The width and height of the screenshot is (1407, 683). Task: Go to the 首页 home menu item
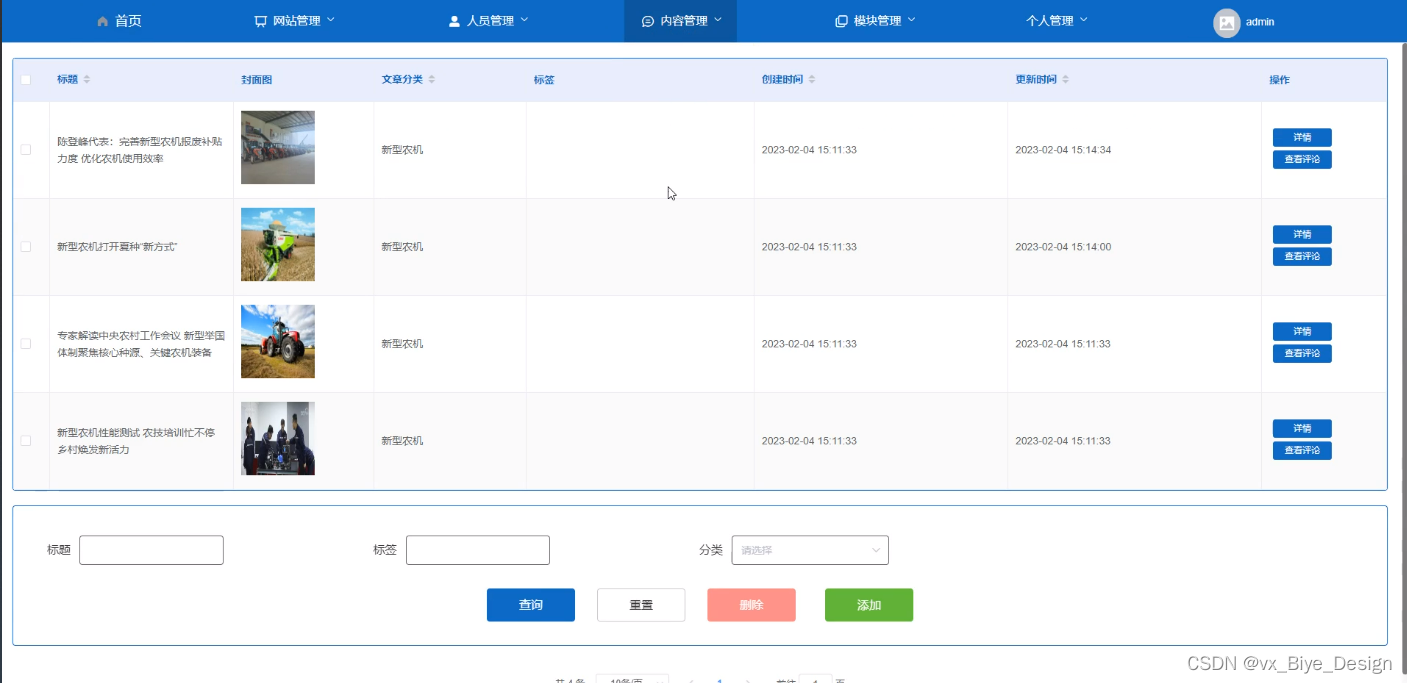119,21
